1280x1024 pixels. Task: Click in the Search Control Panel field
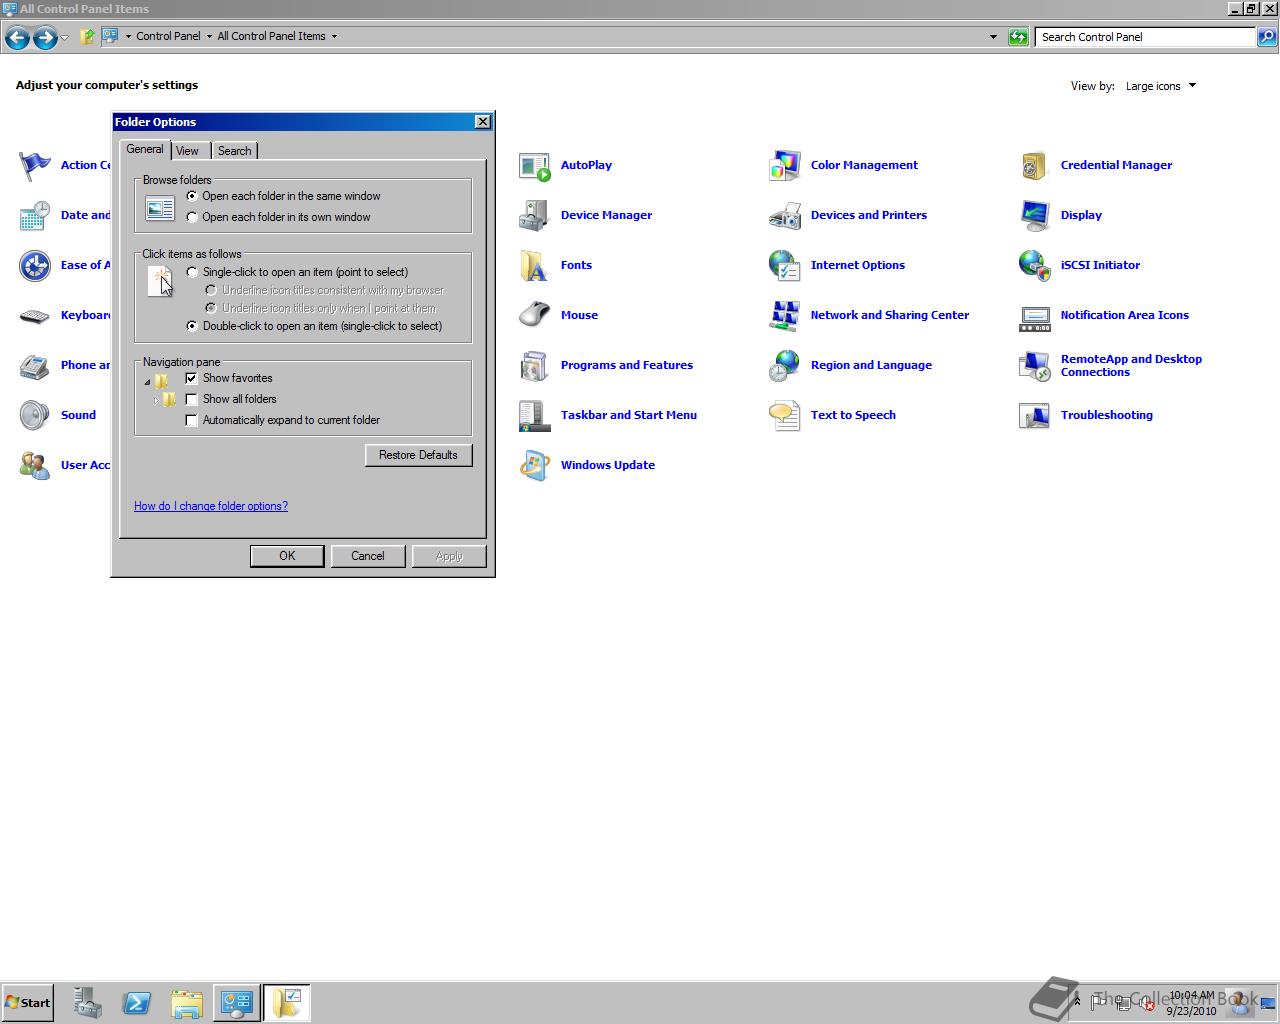click(1145, 37)
